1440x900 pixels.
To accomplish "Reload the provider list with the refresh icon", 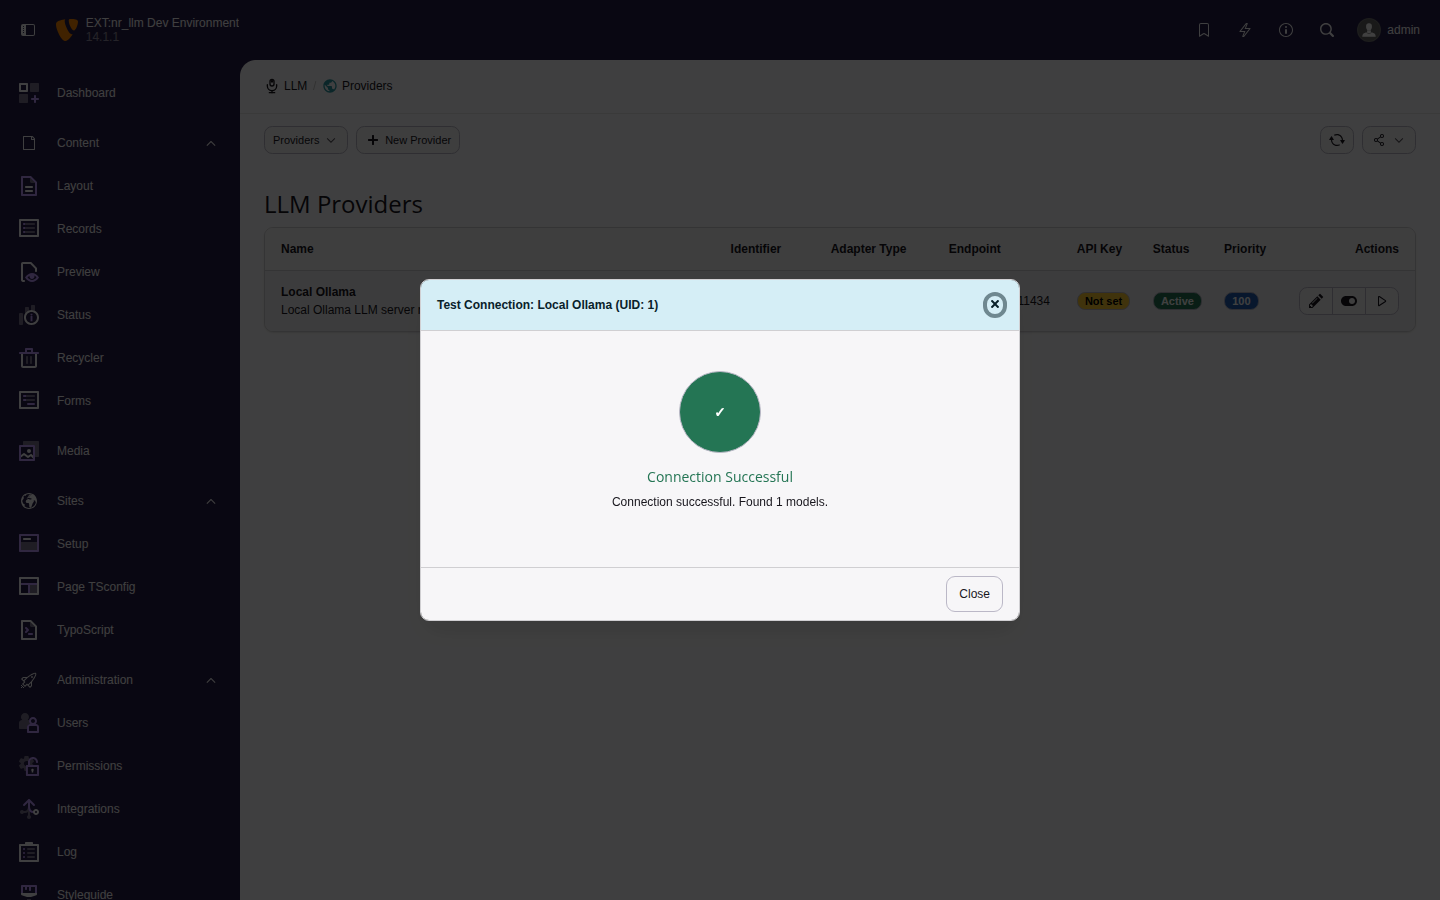I will [x=1337, y=140].
